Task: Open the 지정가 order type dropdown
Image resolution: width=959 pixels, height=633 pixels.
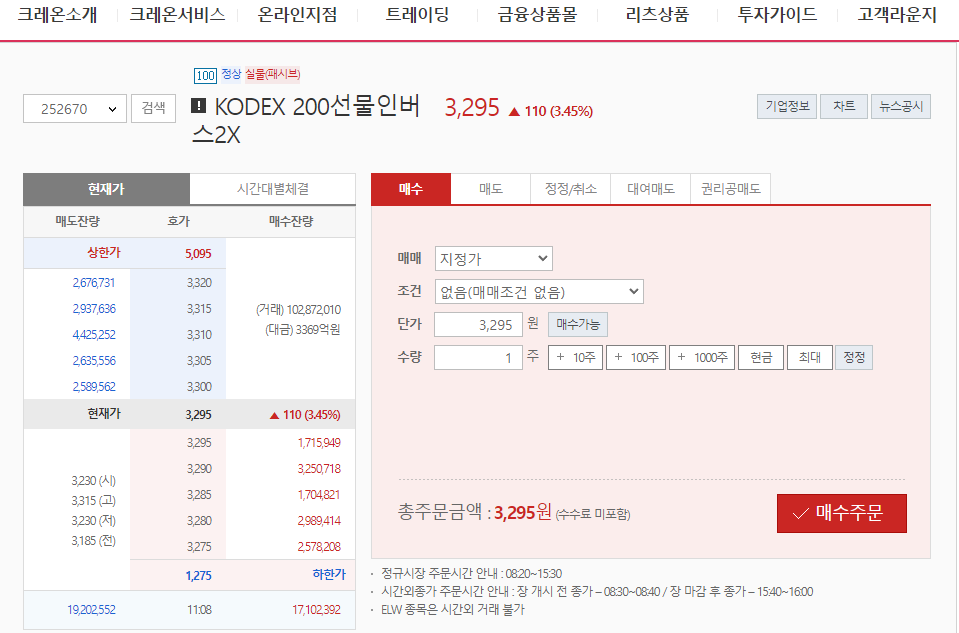Action: [x=494, y=259]
